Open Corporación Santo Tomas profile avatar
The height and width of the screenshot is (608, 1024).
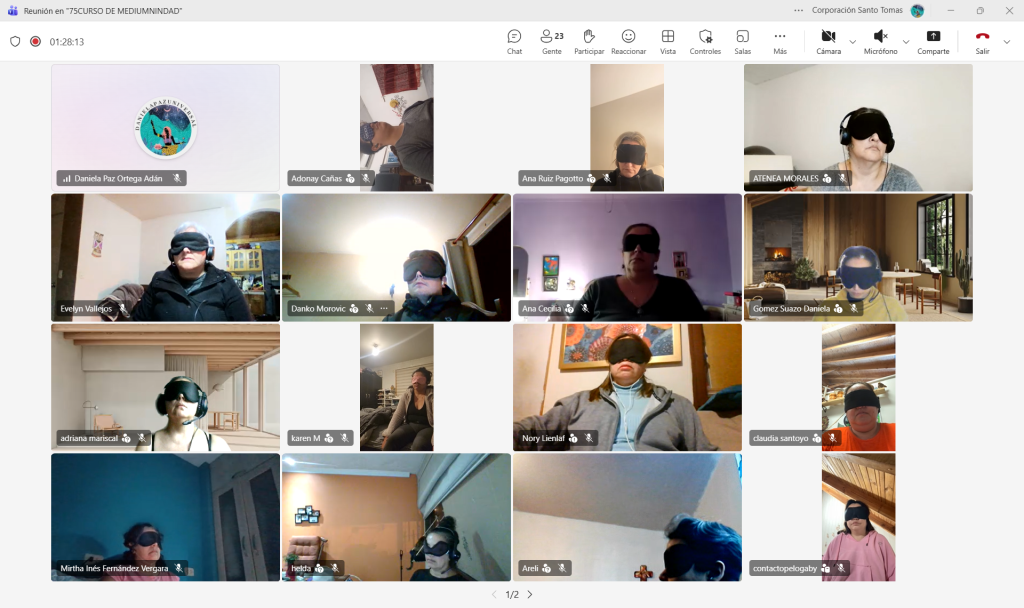click(918, 10)
